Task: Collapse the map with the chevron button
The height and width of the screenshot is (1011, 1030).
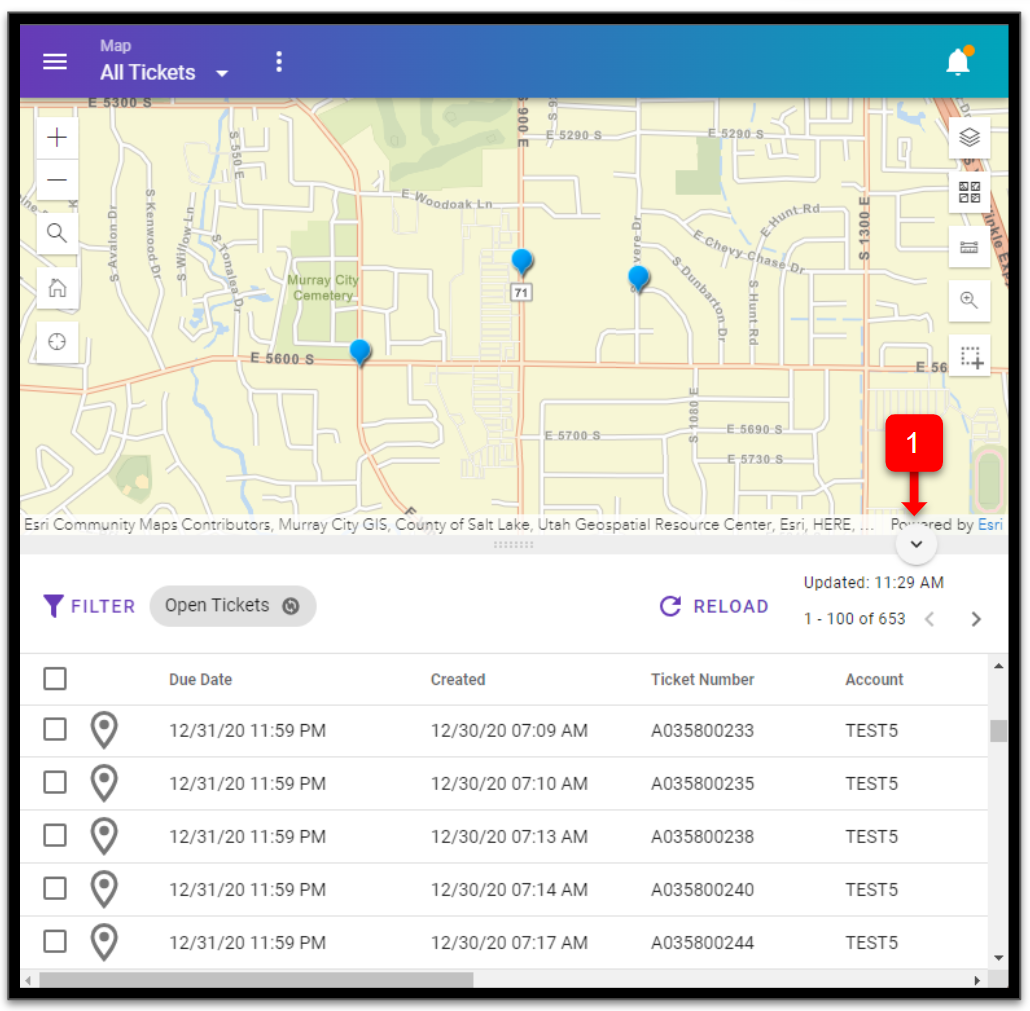Action: 916,543
